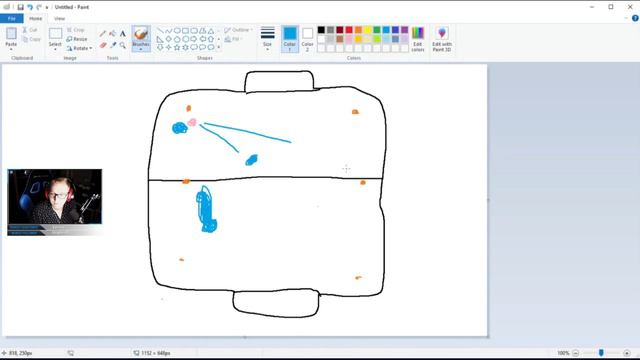Click the Redo arrow in title bar
Viewport: 640px width, 360px height.
click(39, 7)
